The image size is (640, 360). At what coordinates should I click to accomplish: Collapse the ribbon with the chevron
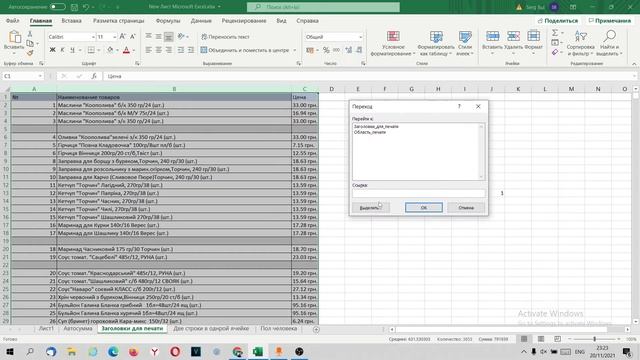click(634, 64)
